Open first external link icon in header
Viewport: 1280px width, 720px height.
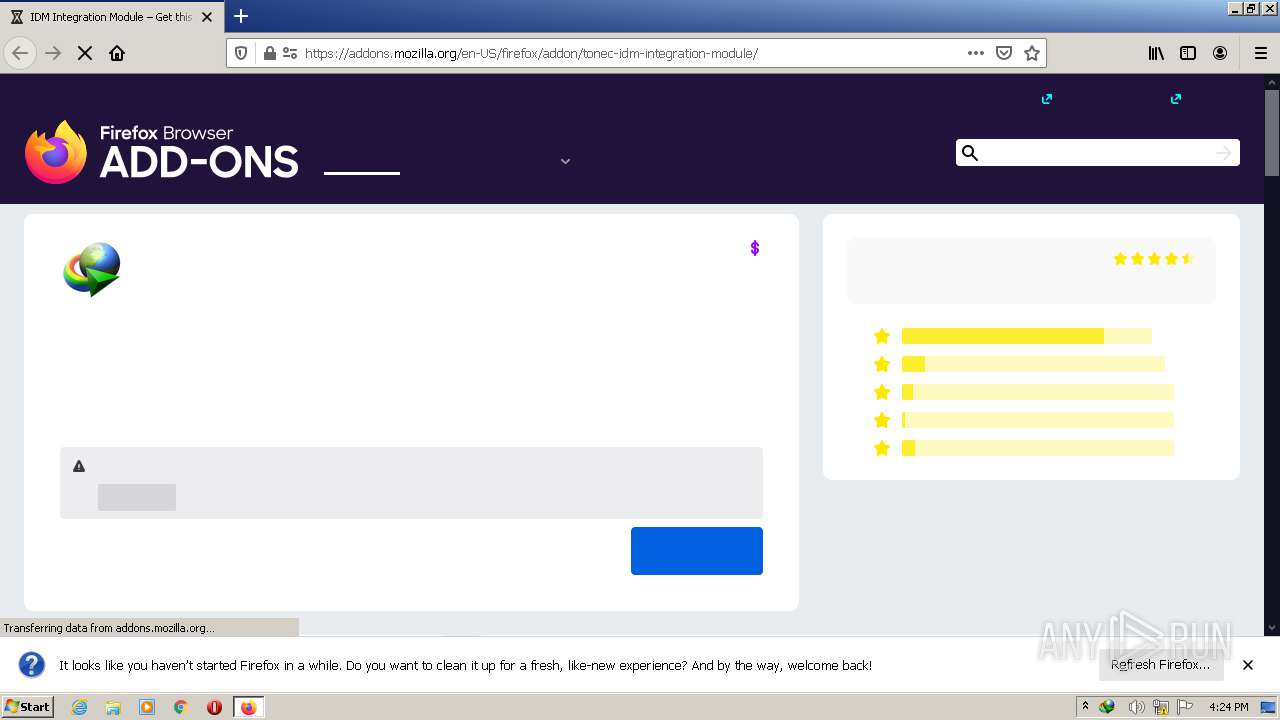(1047, 99)
